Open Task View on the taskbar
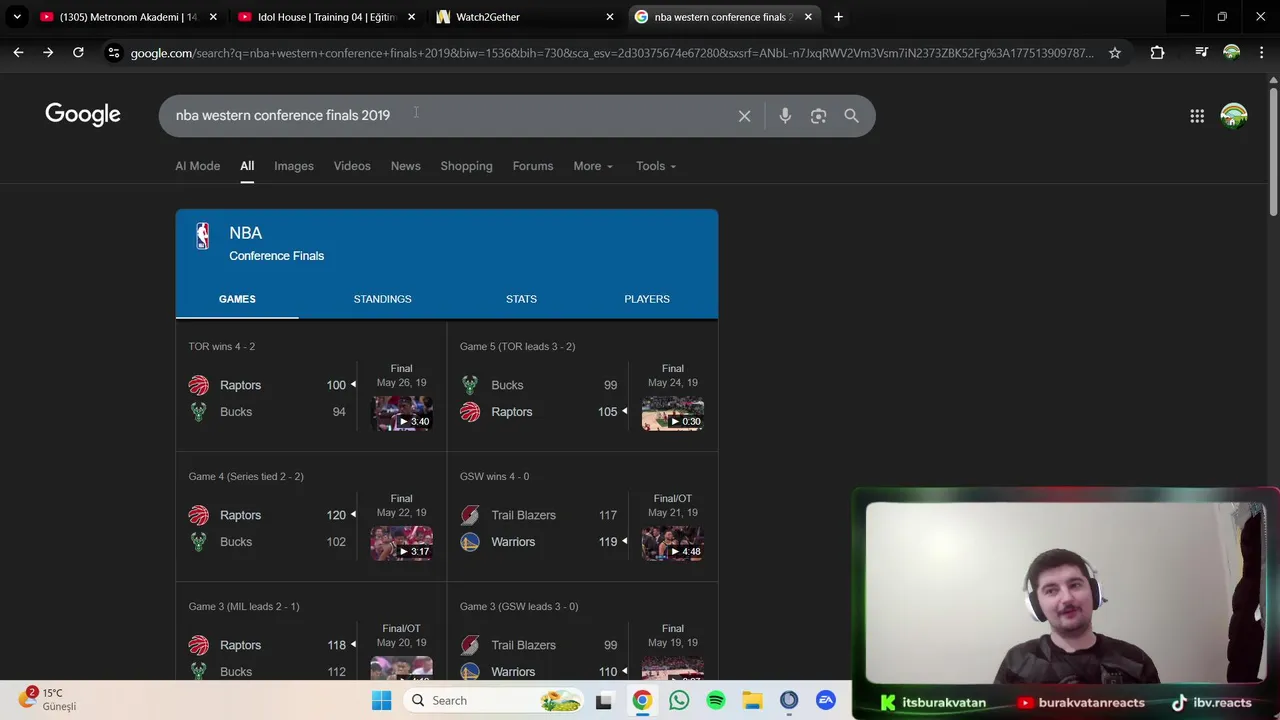Viewport: 1280px width, 720px height. (x=603, y=701)
